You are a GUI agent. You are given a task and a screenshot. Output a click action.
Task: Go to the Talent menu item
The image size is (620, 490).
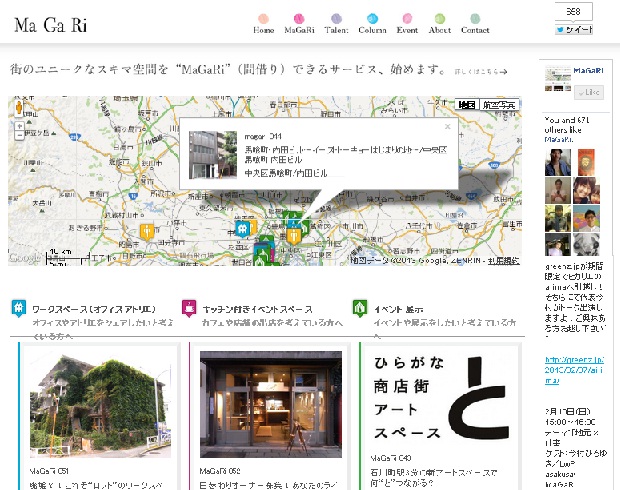coord(336,30)
